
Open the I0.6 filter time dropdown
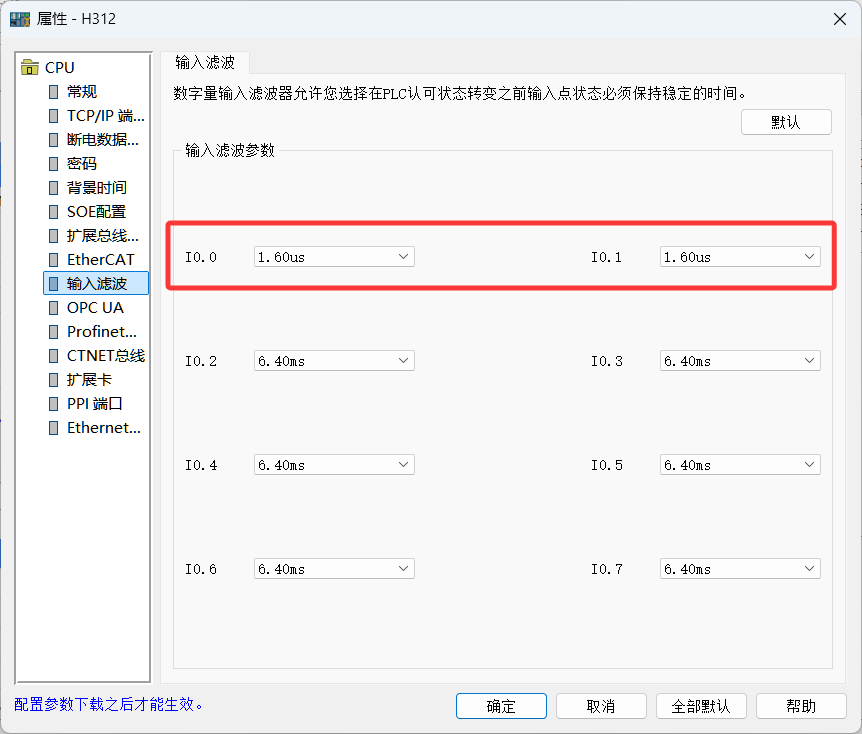(x=334, y=569)
